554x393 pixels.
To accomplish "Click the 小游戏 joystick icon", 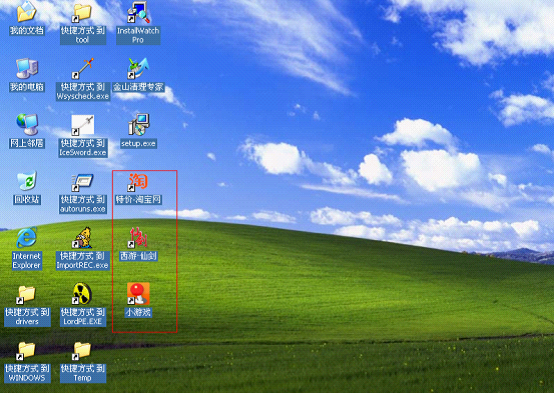I will point(138,294).
